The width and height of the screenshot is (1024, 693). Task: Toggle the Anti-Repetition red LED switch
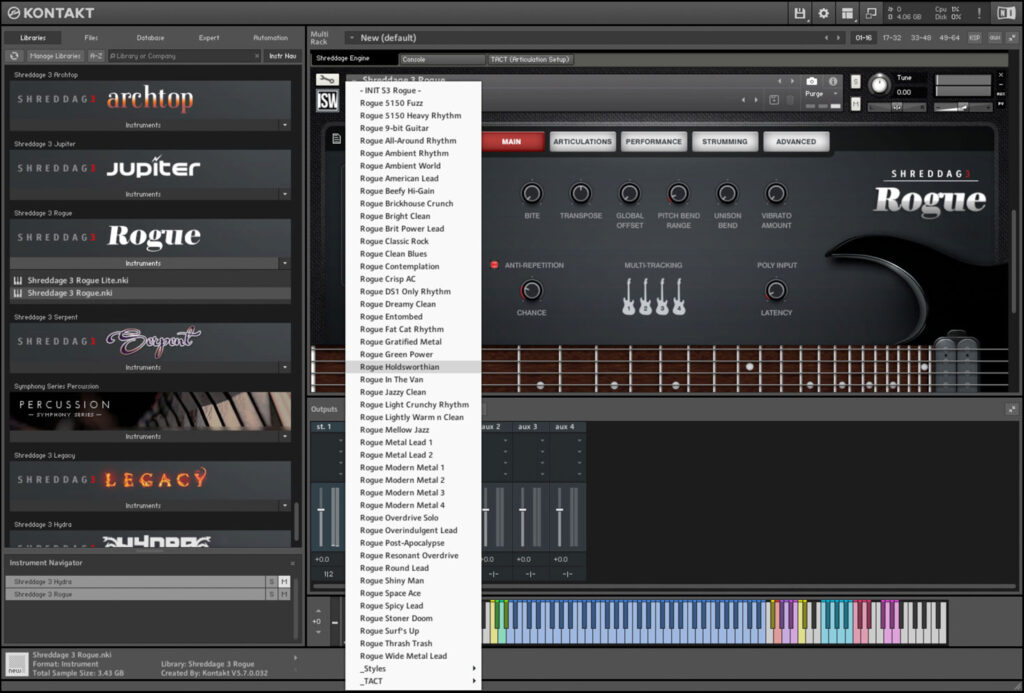tap(494, 265)
